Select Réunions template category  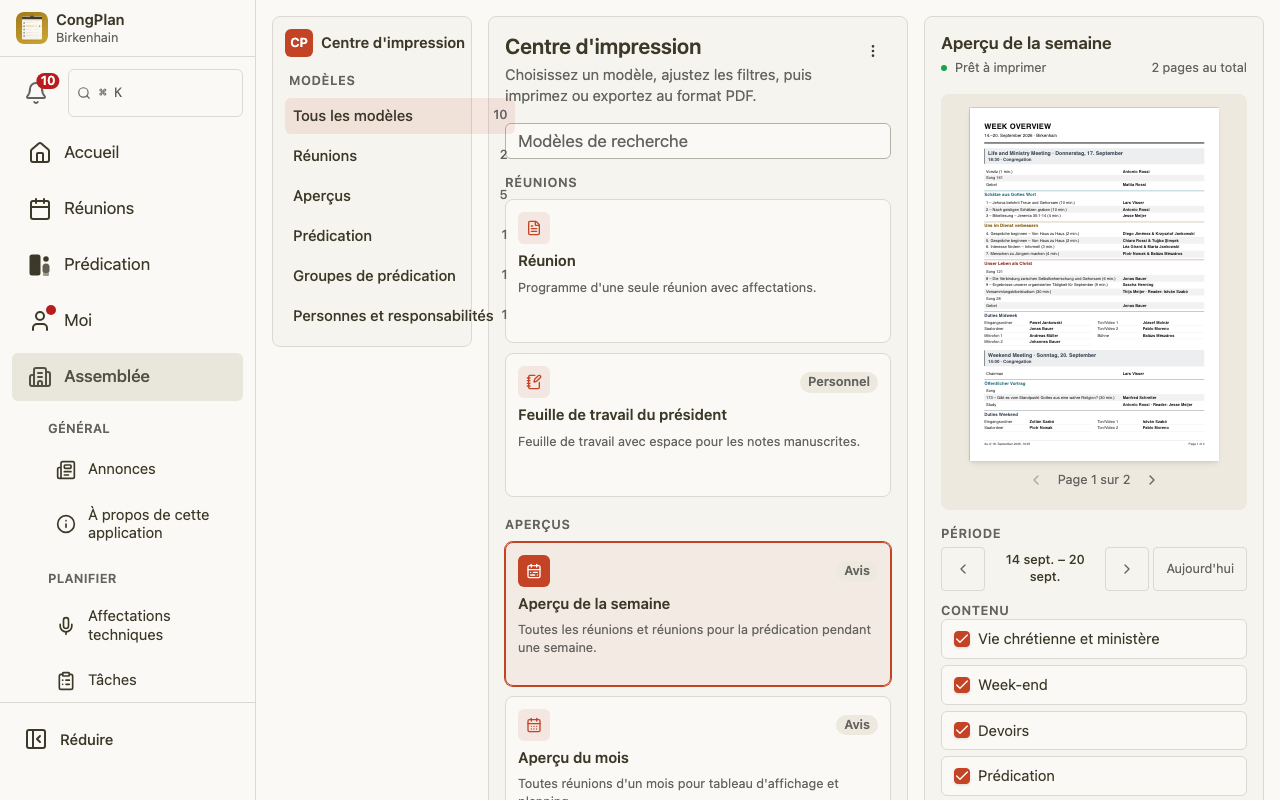point(400,156)
